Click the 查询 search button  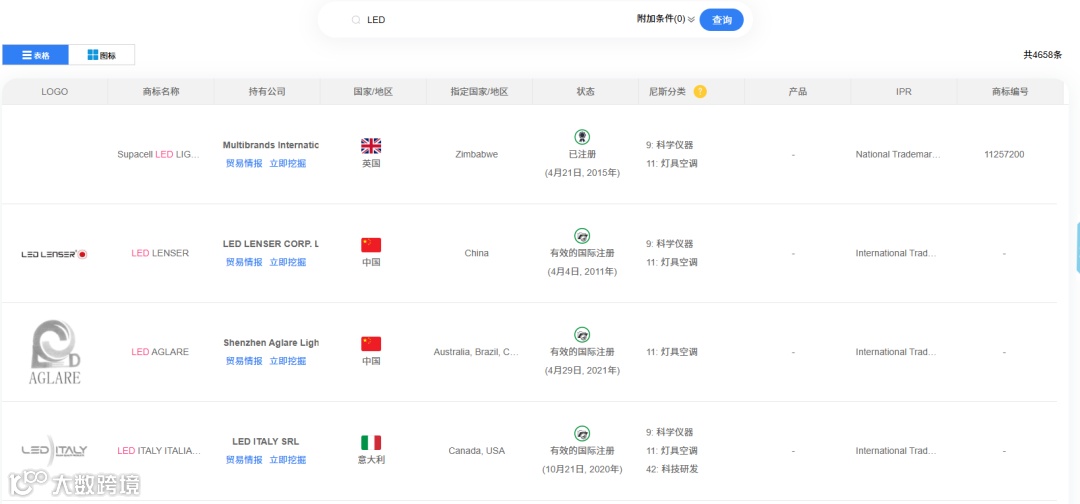click(x=722, y=20)
